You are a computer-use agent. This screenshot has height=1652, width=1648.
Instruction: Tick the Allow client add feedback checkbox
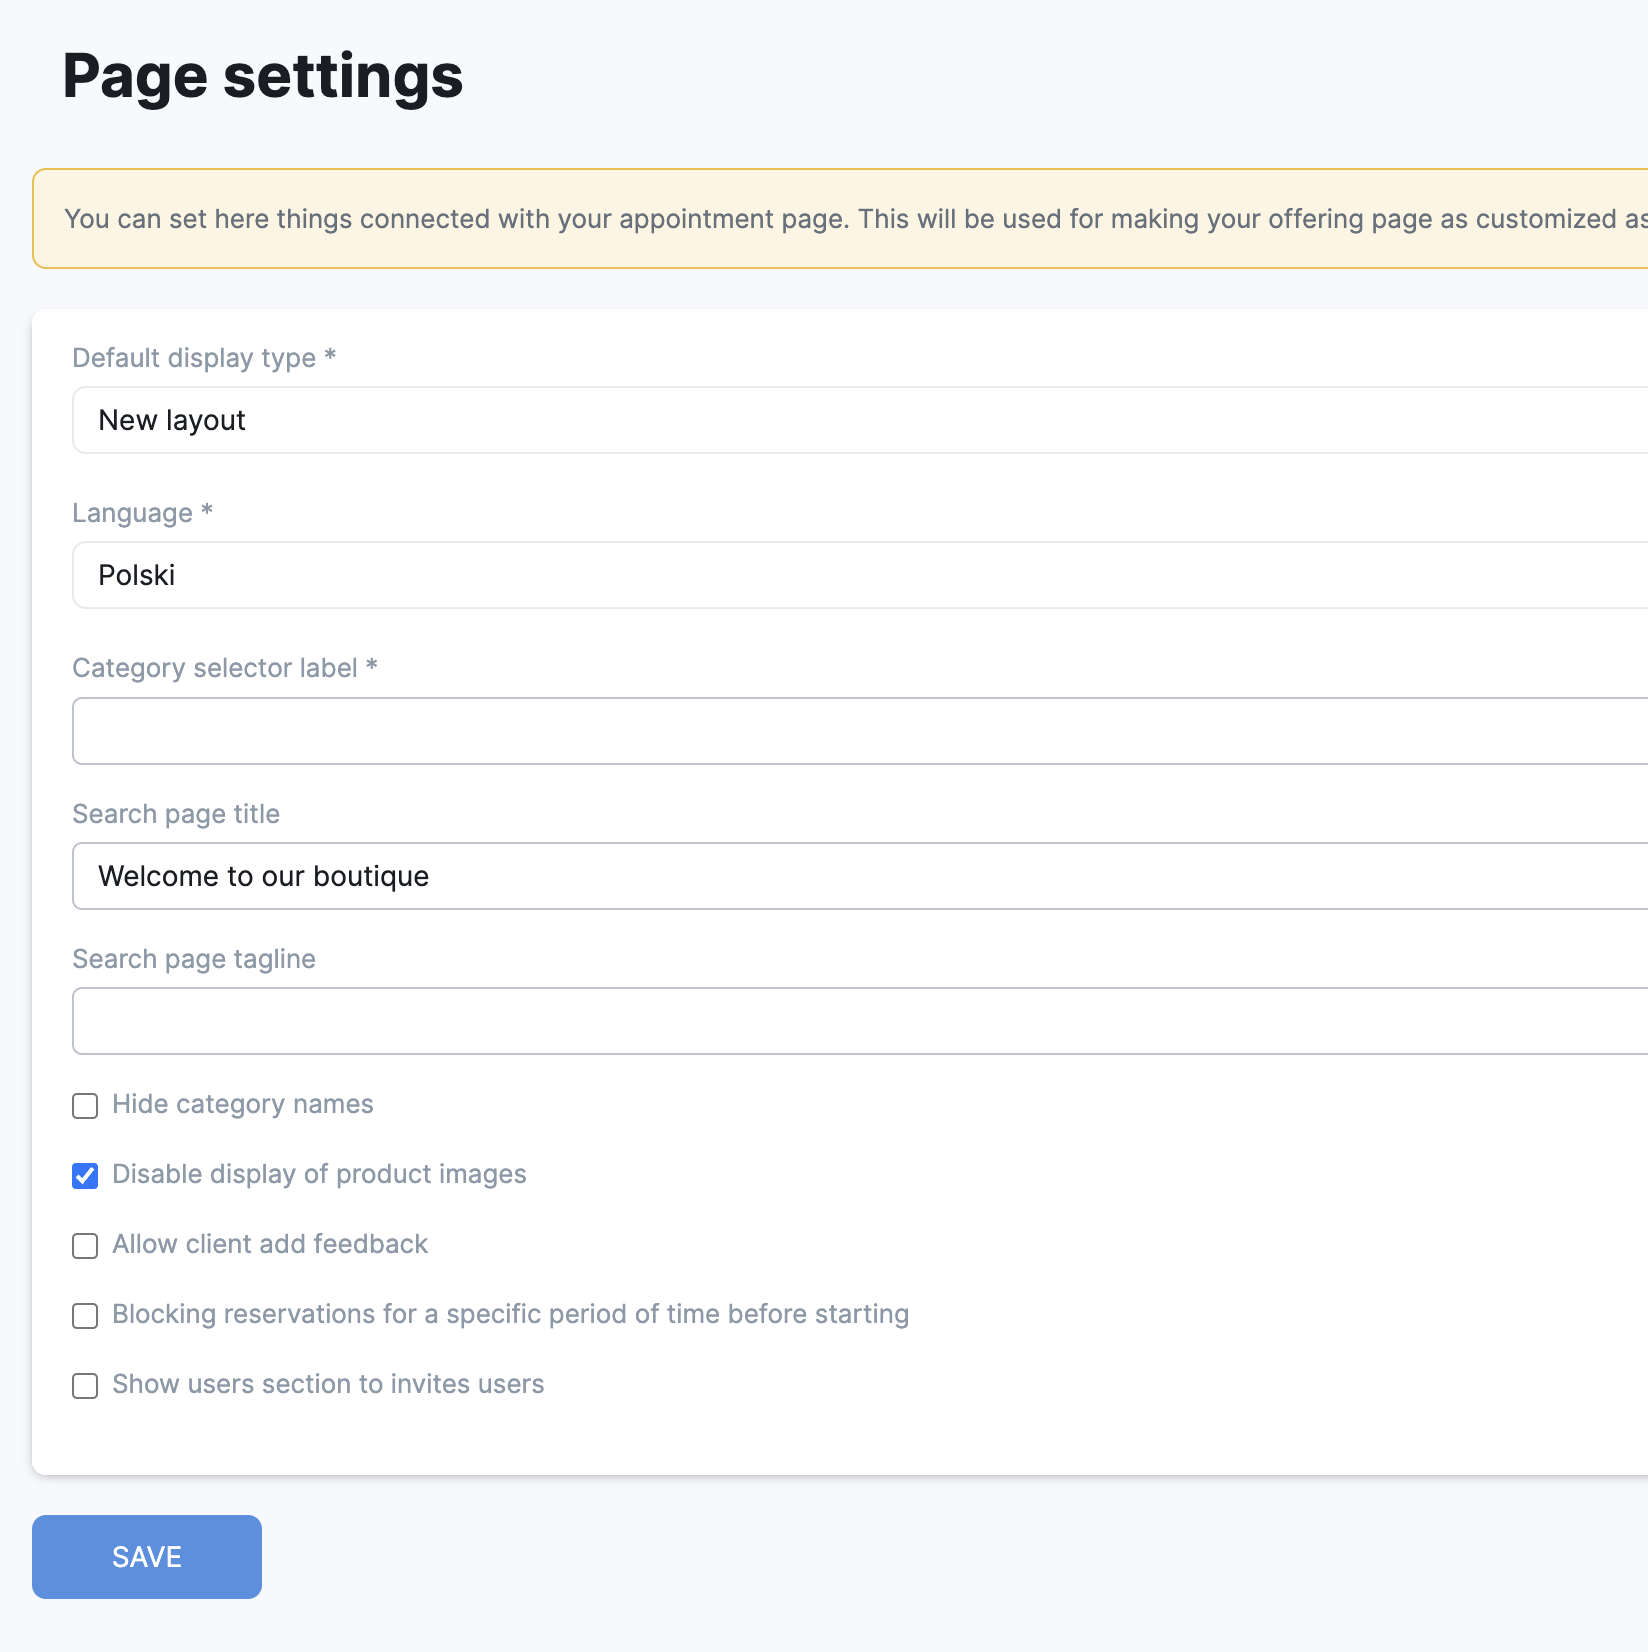85,1246
